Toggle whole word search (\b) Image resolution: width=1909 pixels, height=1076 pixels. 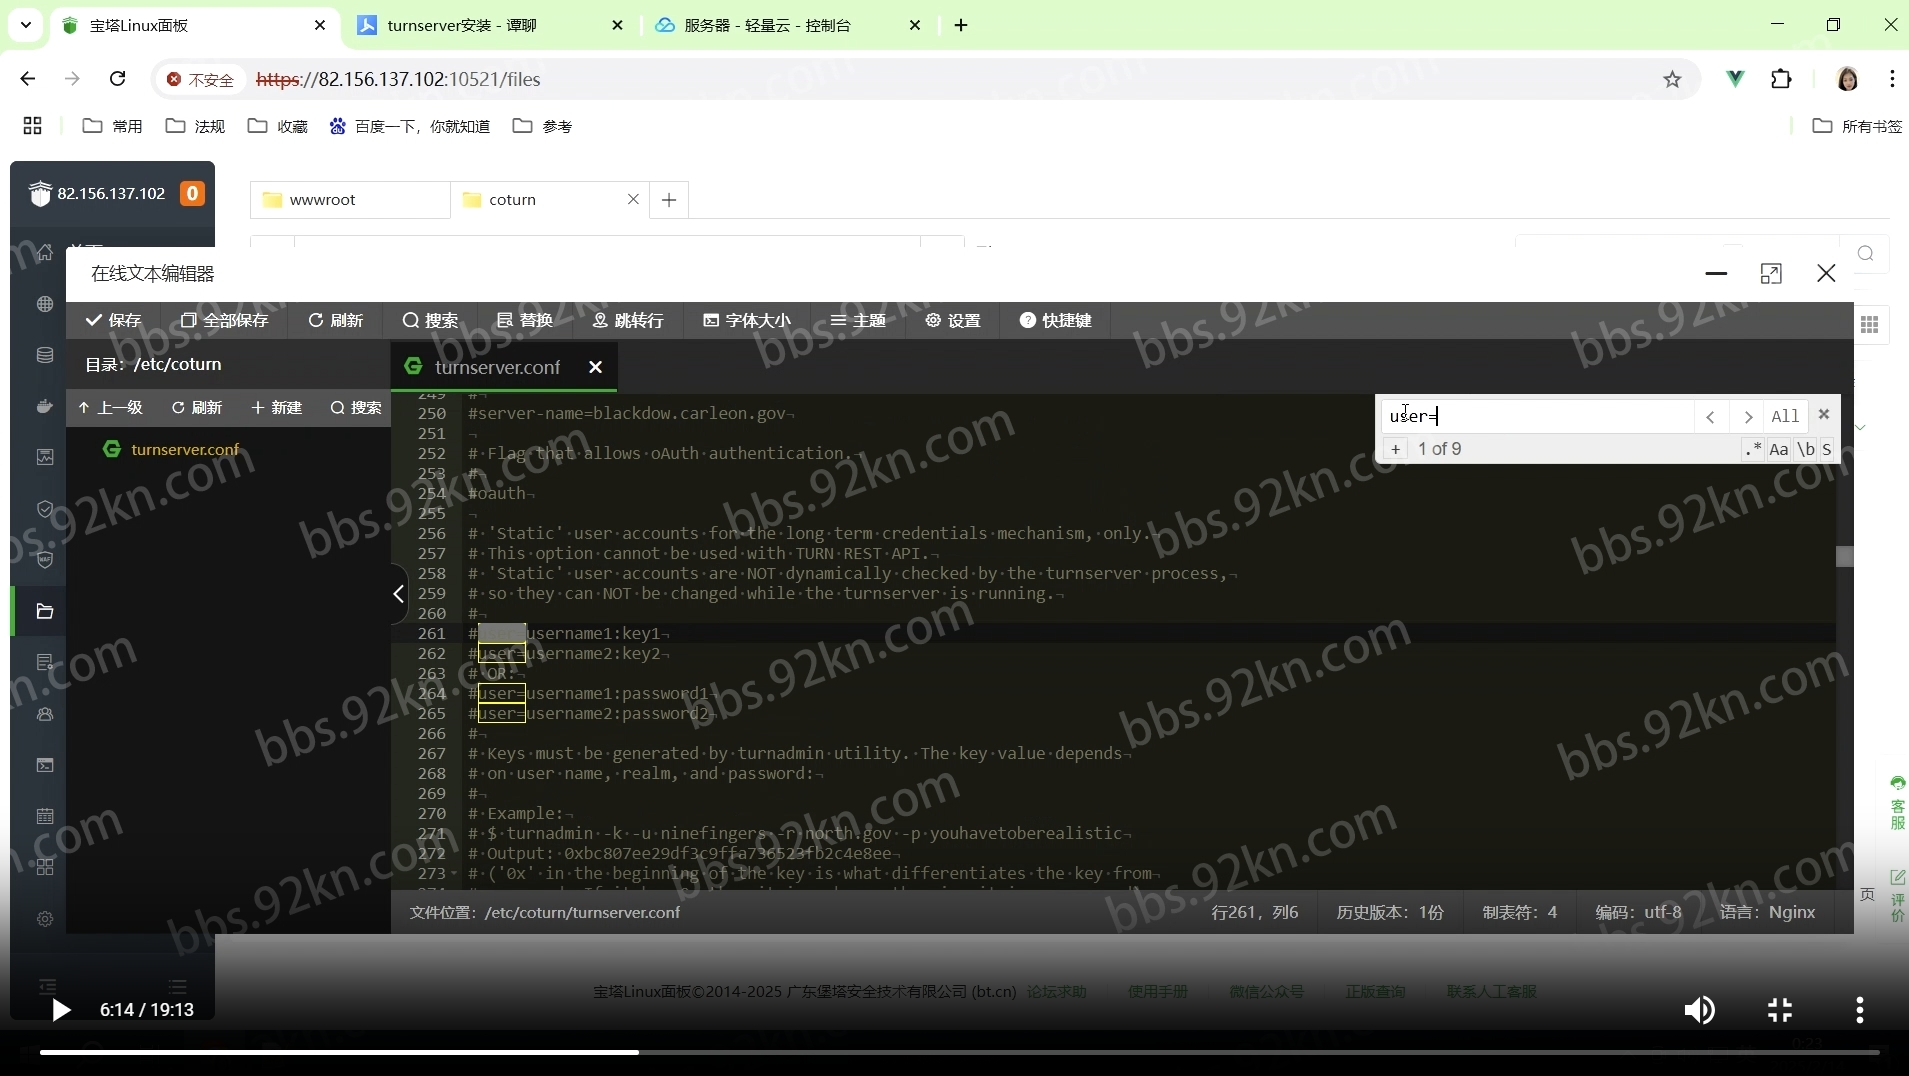click(1806, 449)
